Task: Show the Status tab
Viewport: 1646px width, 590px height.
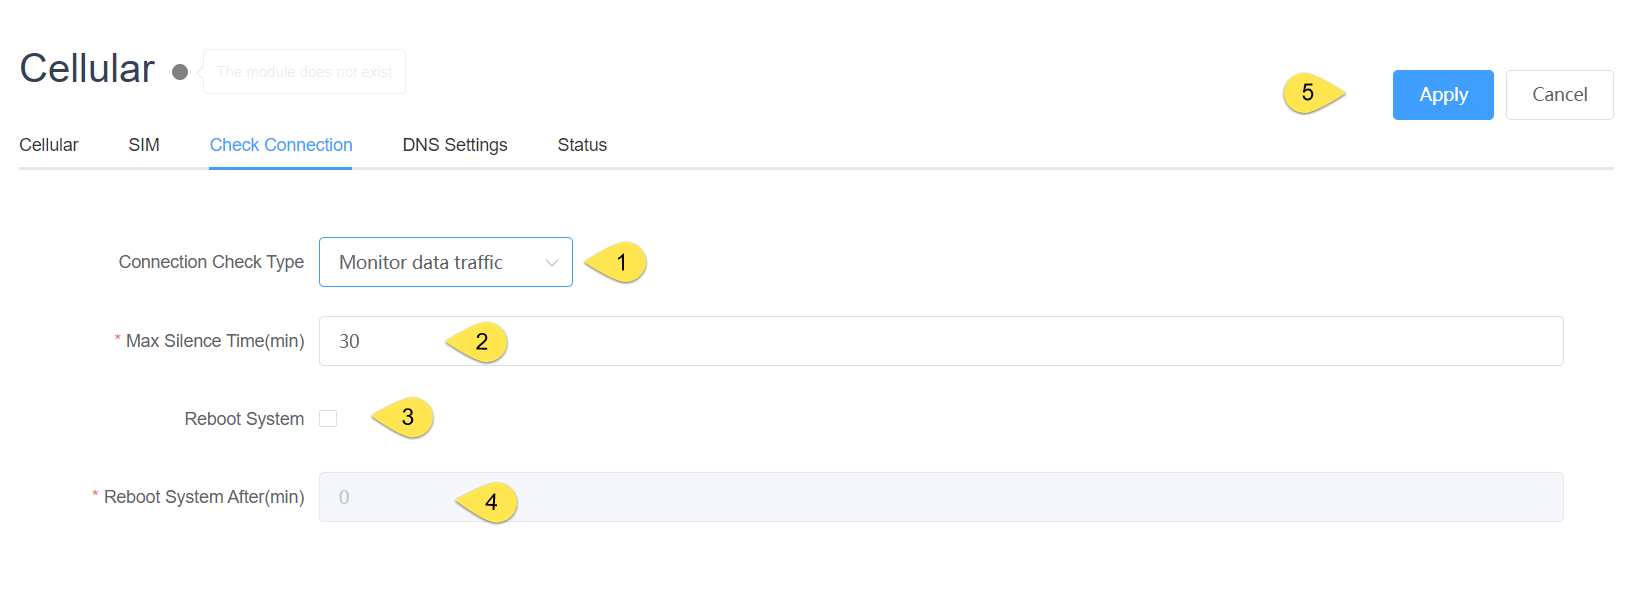Action: point(582,145)
